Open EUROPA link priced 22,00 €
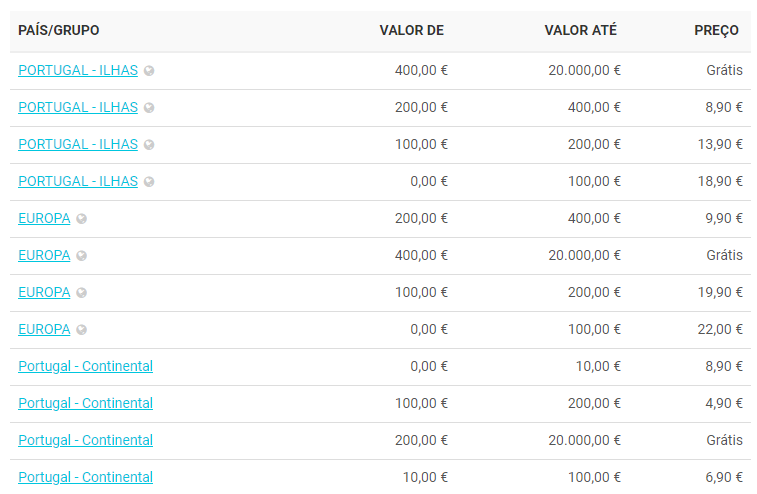Image resolution: width=757 pixels, height=494 pixels. 44,329
